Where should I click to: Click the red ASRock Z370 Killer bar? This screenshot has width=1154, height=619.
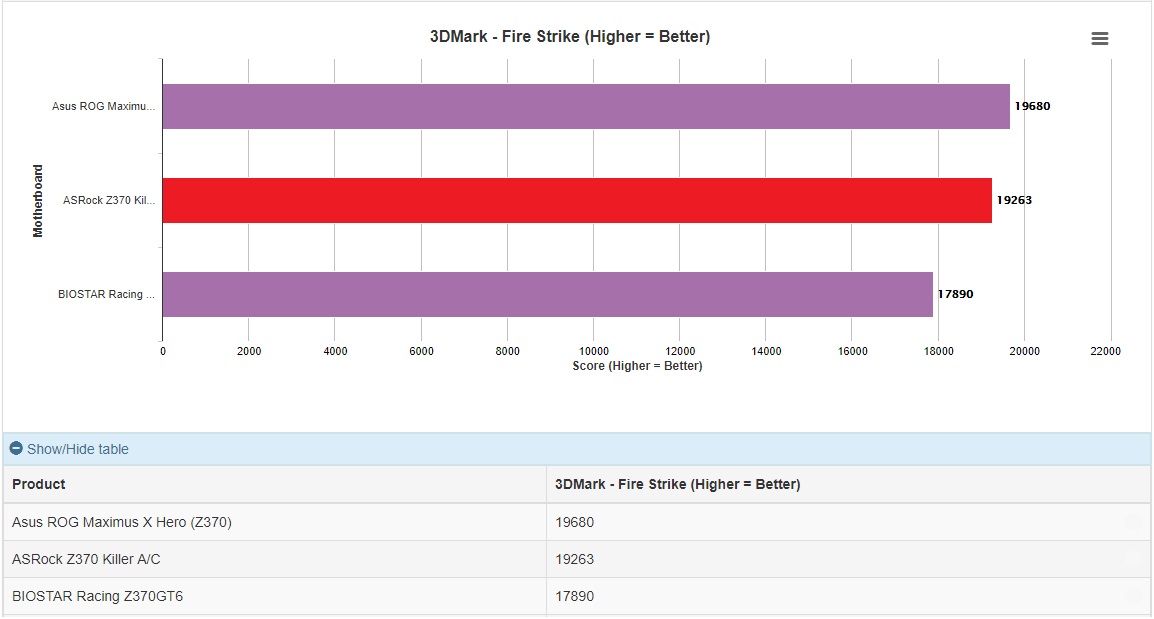tap(577, 200)
